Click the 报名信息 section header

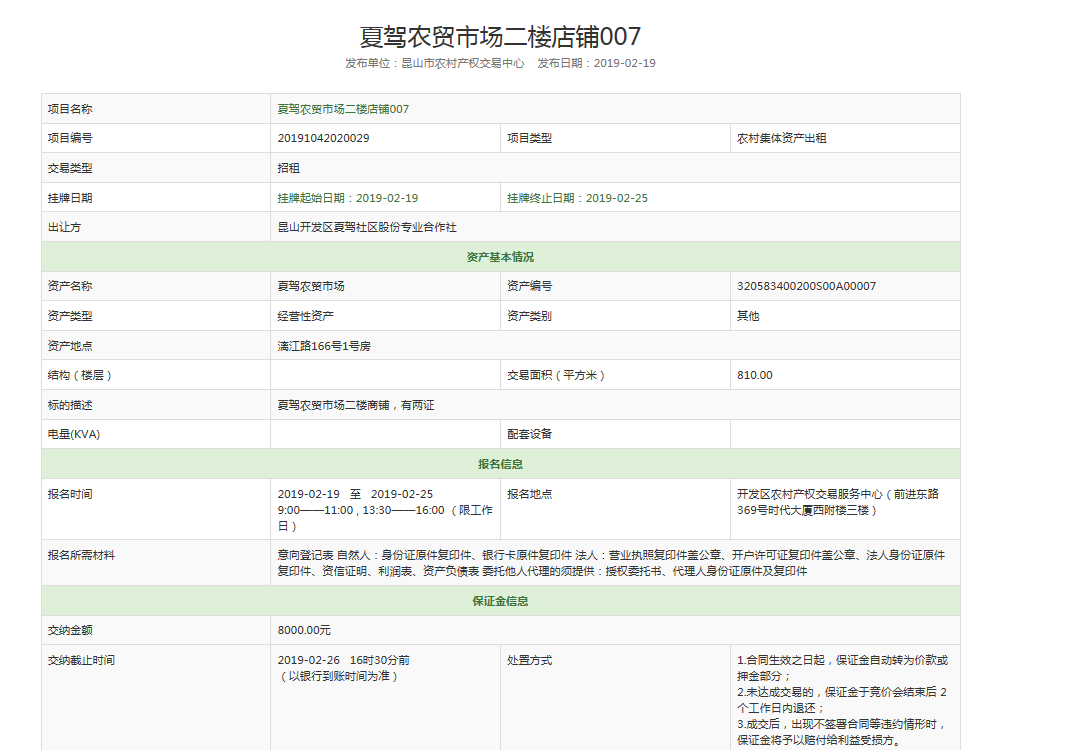pos(500,464)
